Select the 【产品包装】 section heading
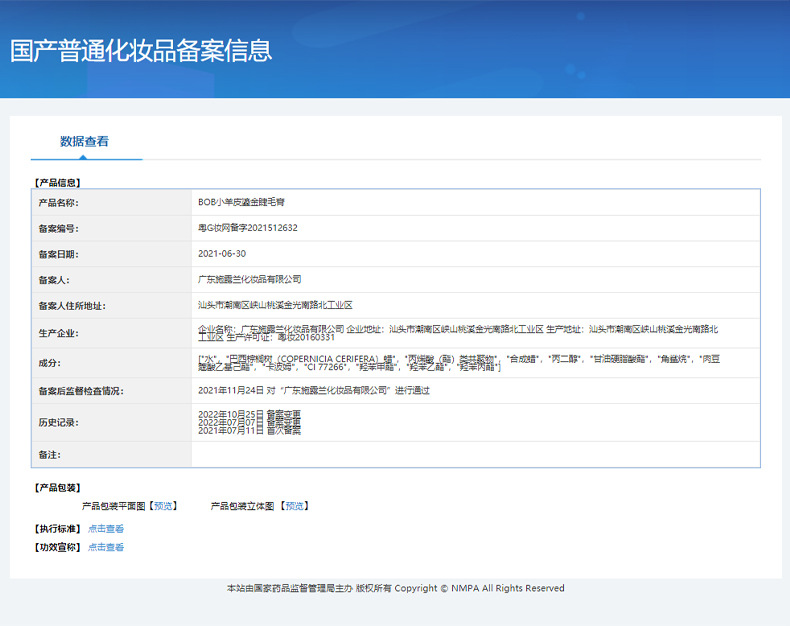This screenshot has height=626, width=790. (57, 487)
